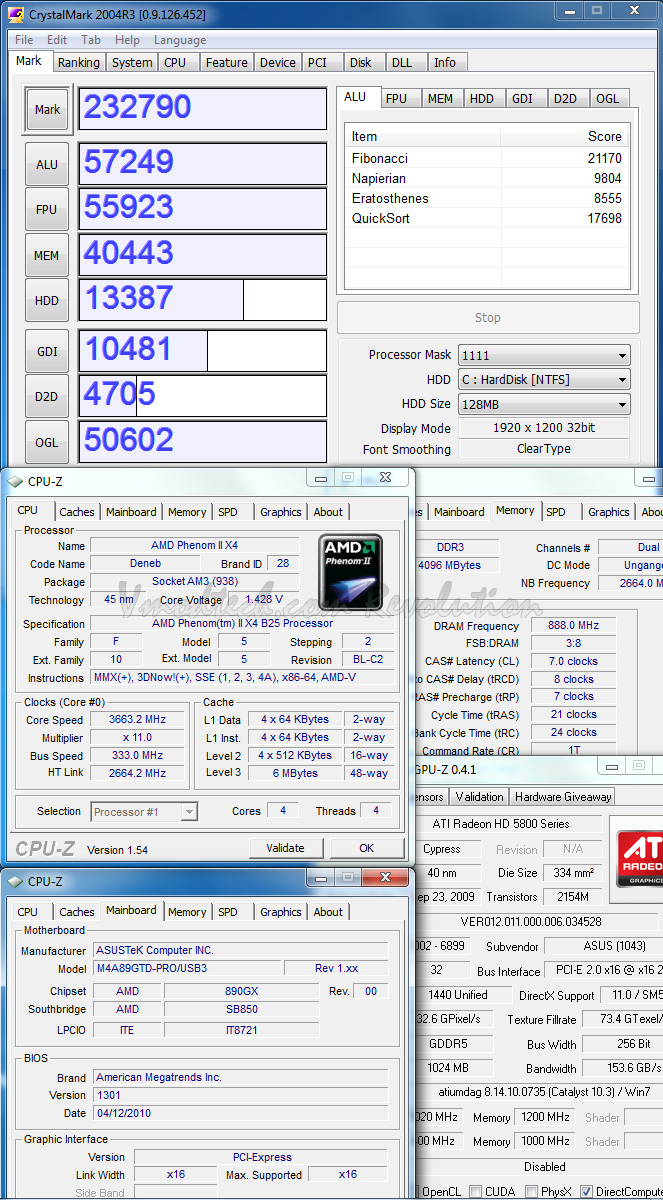This screenshot has width=663, height=1200.
Task: Toggle the PhysX checkbox in GPU-Z
Action: coord(532,1192)
